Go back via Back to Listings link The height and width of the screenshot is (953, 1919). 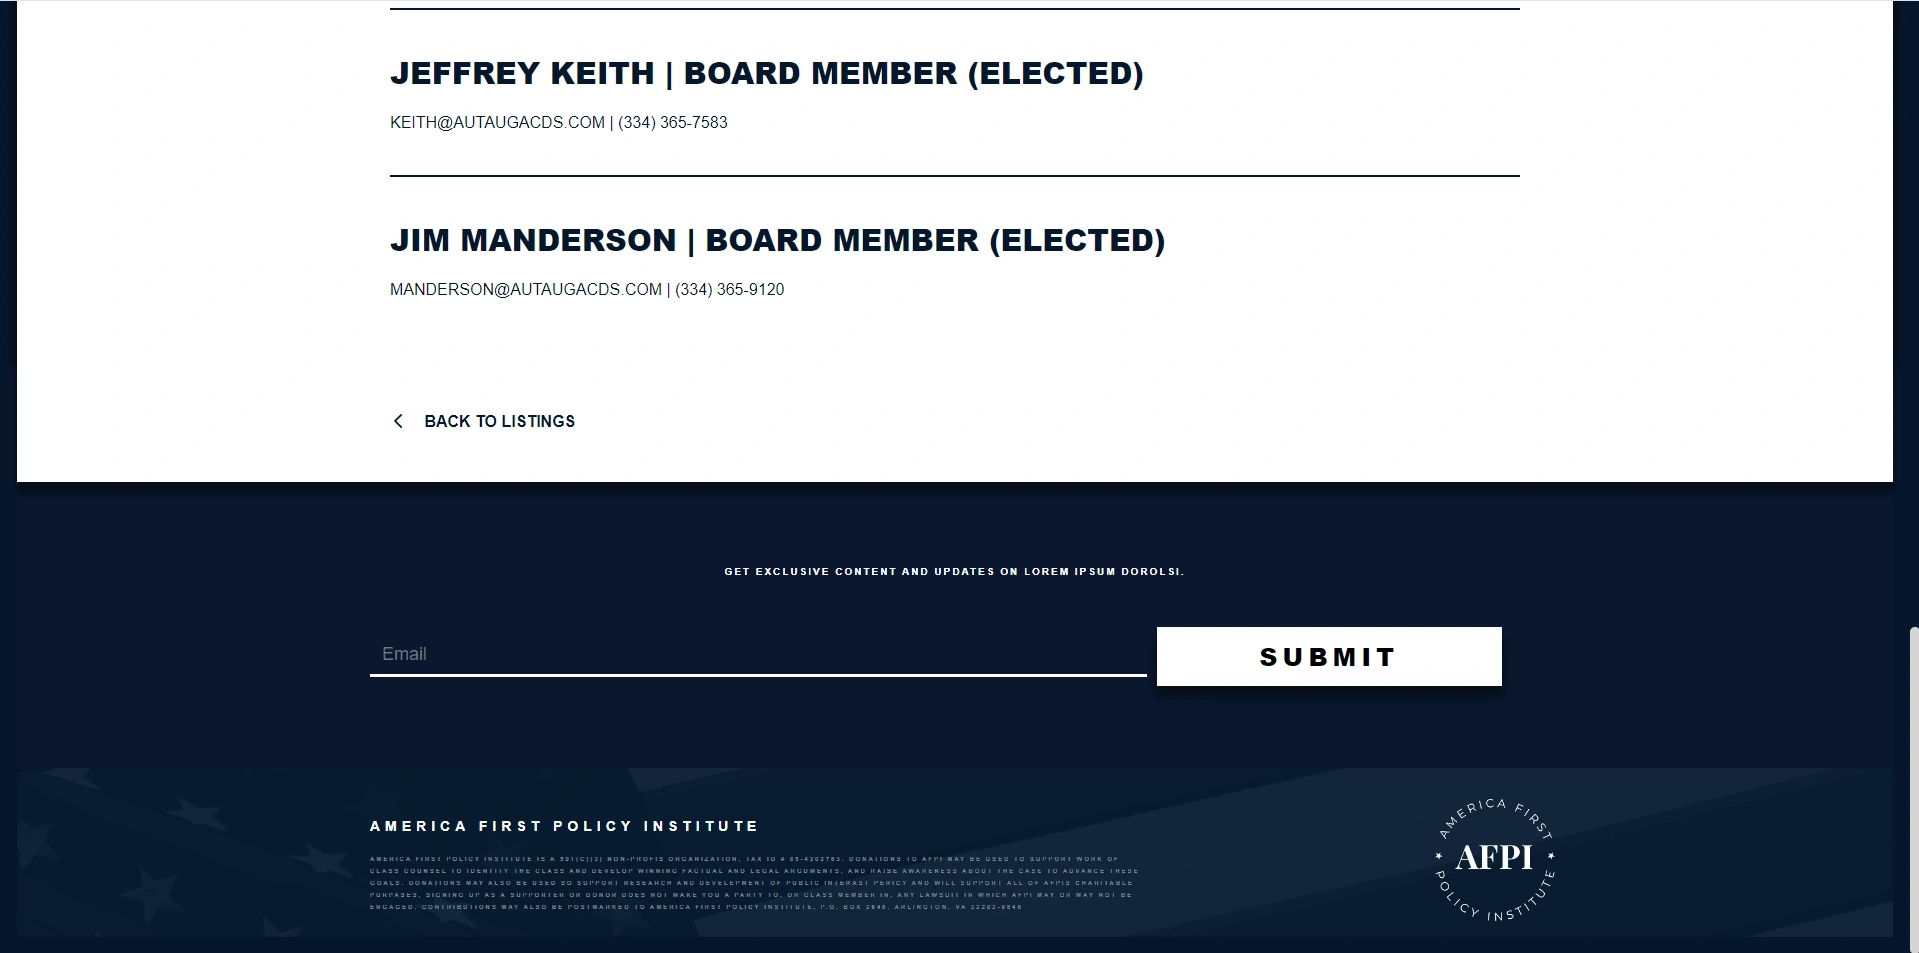tap(499, 421)
